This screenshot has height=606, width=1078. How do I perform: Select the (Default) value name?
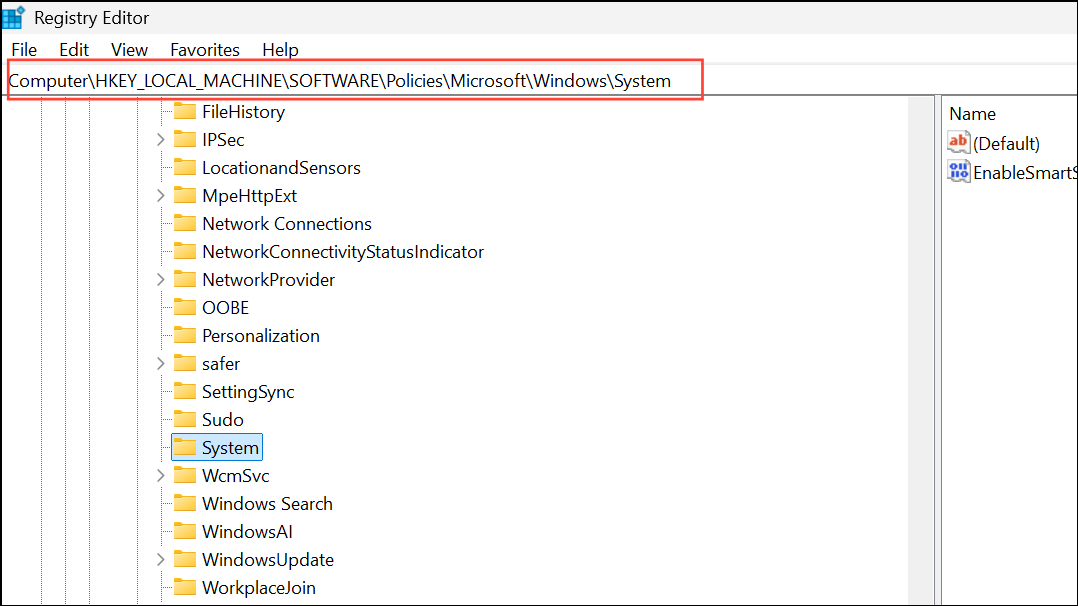[x=1006, y=143]
